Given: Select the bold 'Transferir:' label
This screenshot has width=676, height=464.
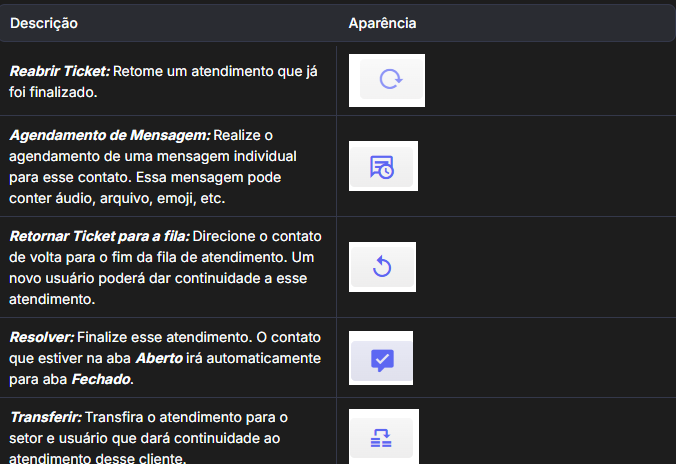Looking at the screenshot, I should [44, 417].
